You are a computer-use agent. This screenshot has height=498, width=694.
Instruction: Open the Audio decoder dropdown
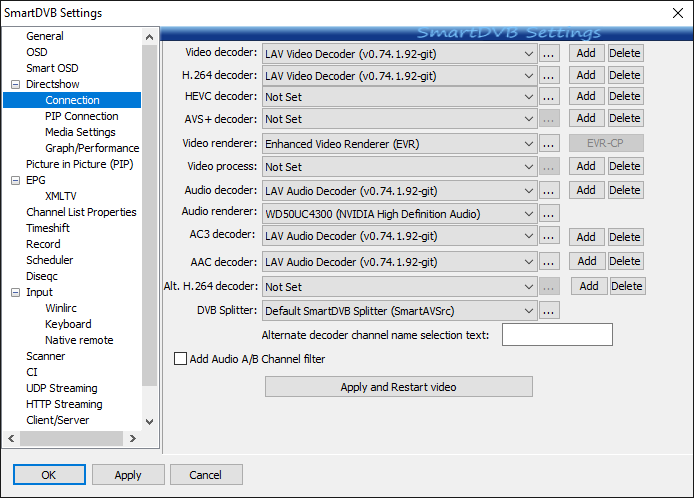(399, 191)
